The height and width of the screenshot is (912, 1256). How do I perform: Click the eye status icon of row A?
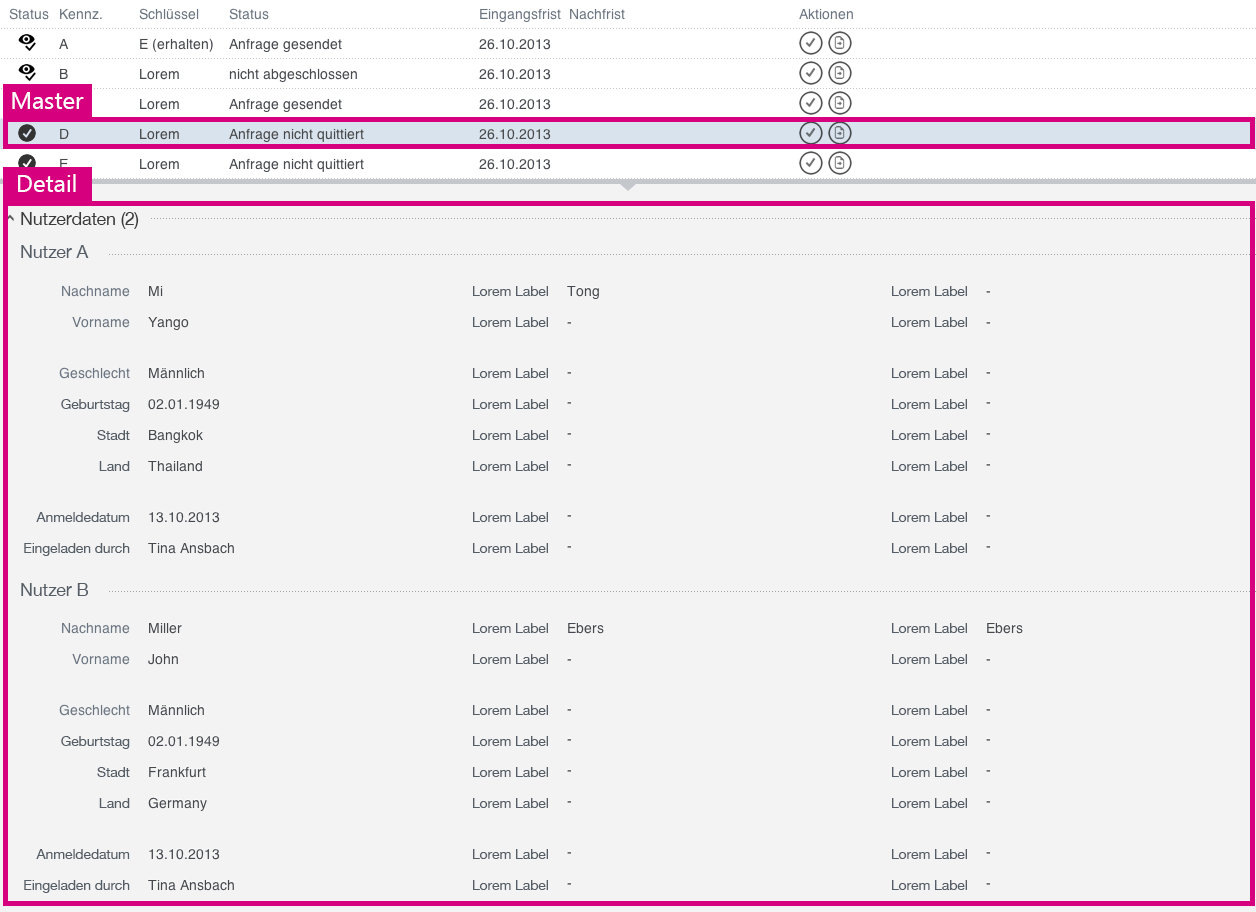click(27, 42)
